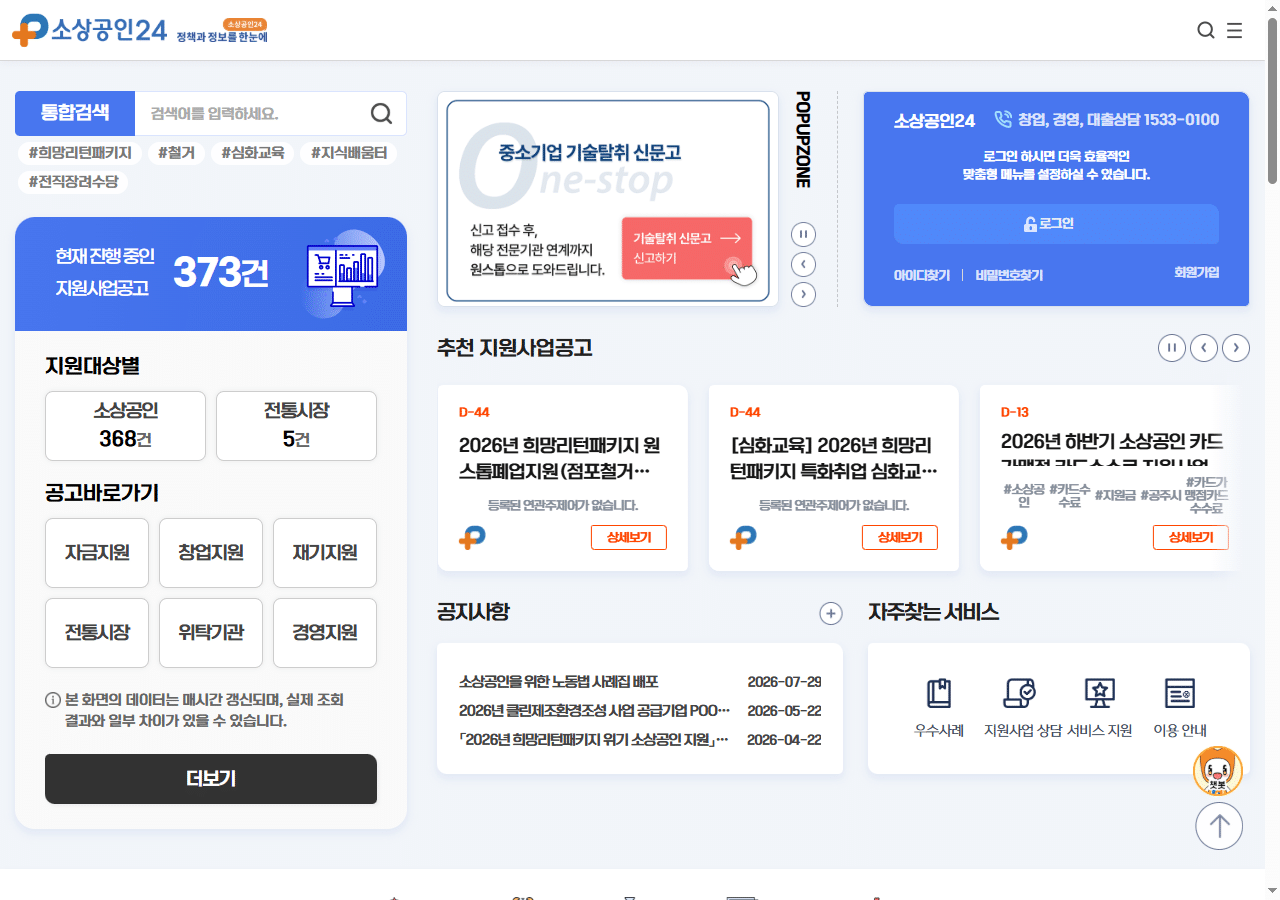
Task: Pause the 추천 지원사업공고 carousel
Action: 1172,348
